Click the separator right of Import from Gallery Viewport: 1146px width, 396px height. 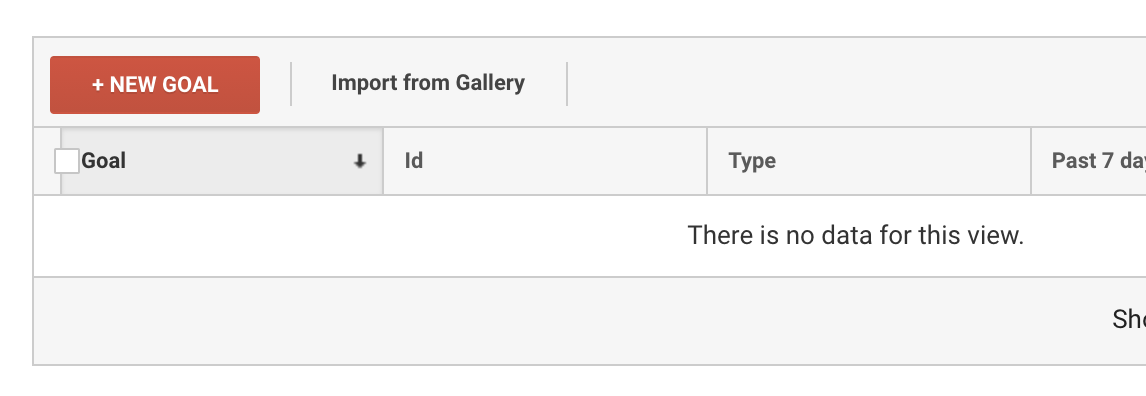click(x=566, y=84)
